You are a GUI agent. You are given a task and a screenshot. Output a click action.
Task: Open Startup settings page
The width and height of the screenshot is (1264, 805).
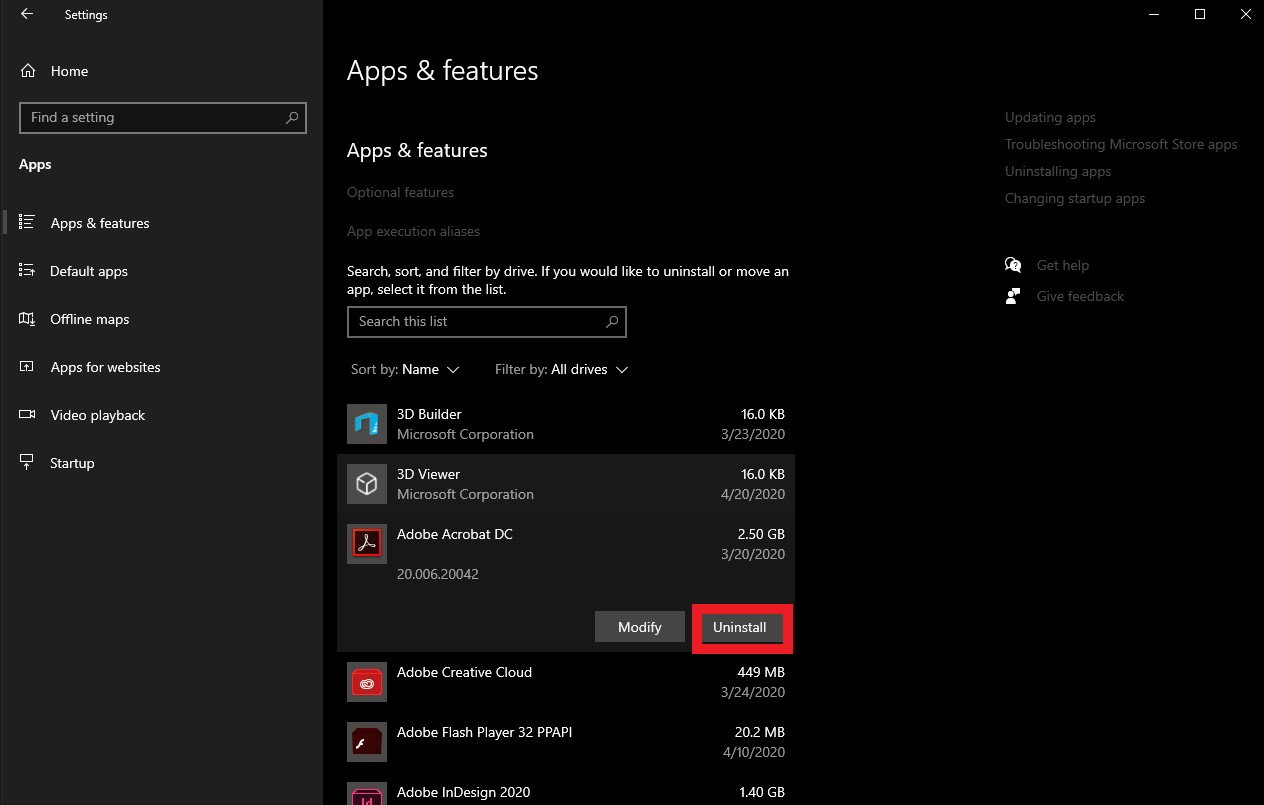click(72, 463)
